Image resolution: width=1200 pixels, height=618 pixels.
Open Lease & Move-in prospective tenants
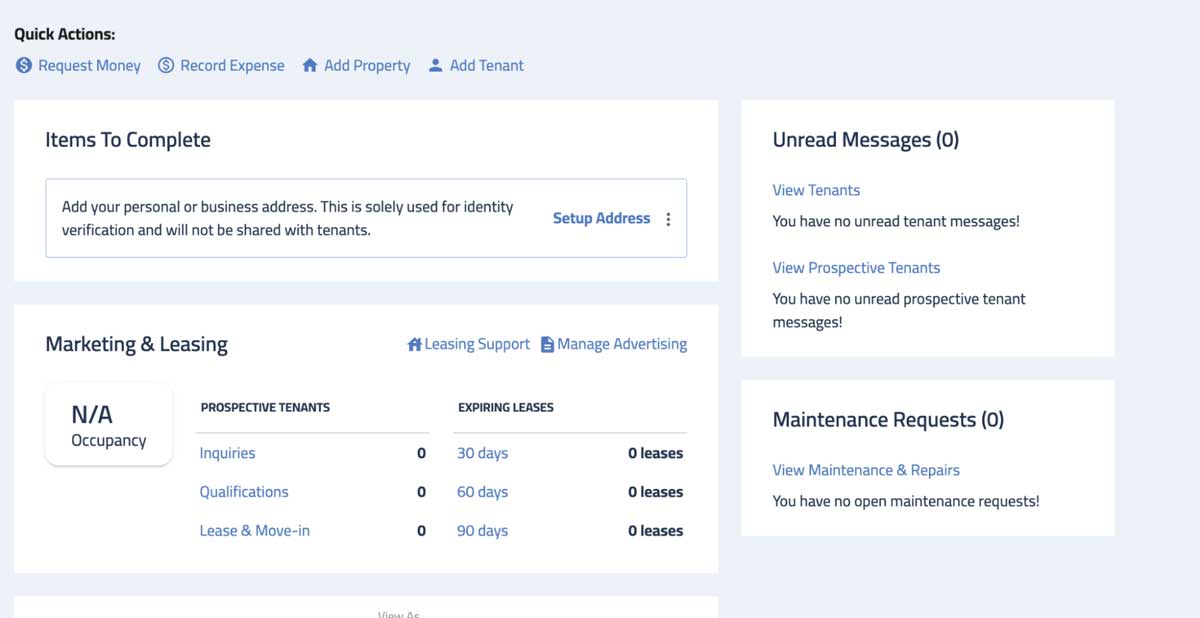click(255, 531)
